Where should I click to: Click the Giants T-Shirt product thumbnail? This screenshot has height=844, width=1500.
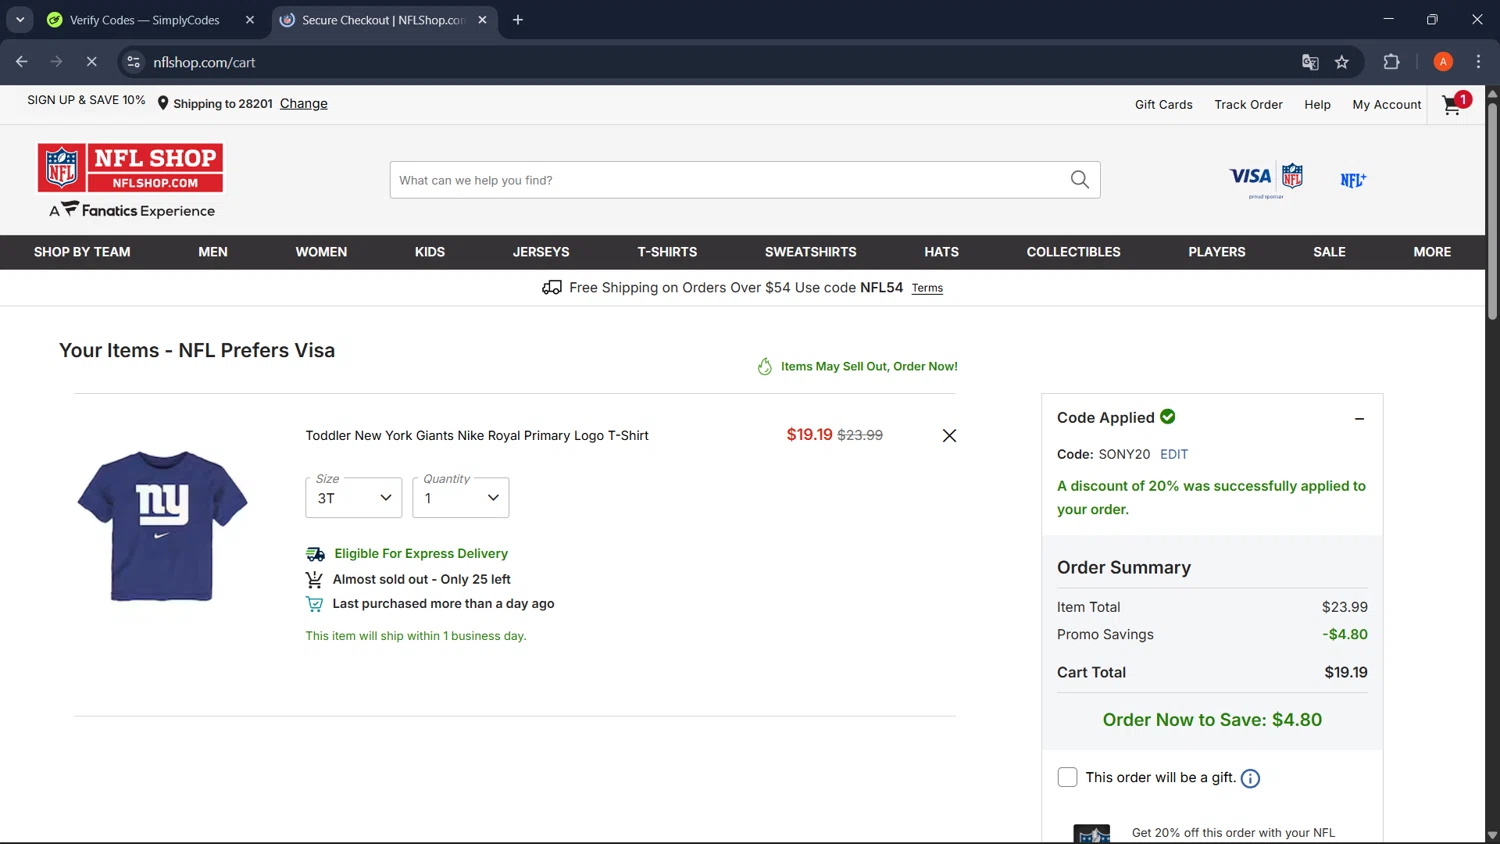pos(162,526)
